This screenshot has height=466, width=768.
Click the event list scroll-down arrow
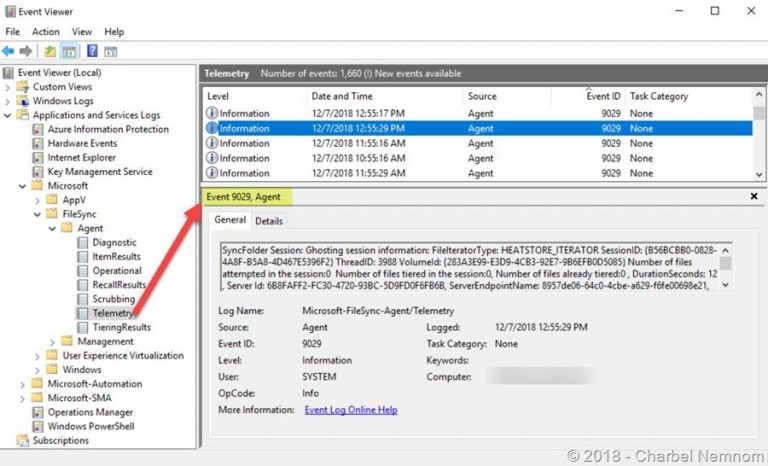point(759,174)
